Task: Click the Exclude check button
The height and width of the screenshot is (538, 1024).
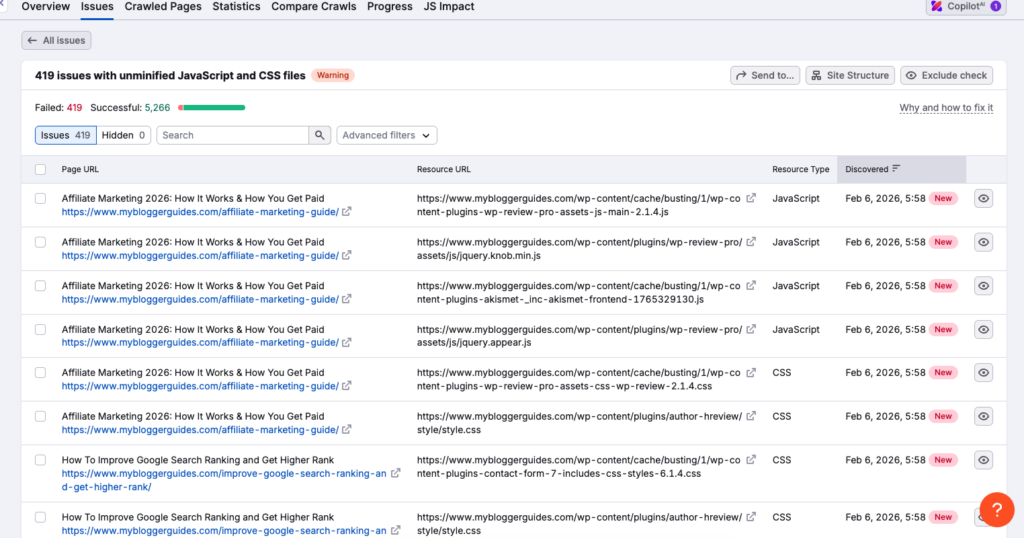Action: click(x=946, y=75)
